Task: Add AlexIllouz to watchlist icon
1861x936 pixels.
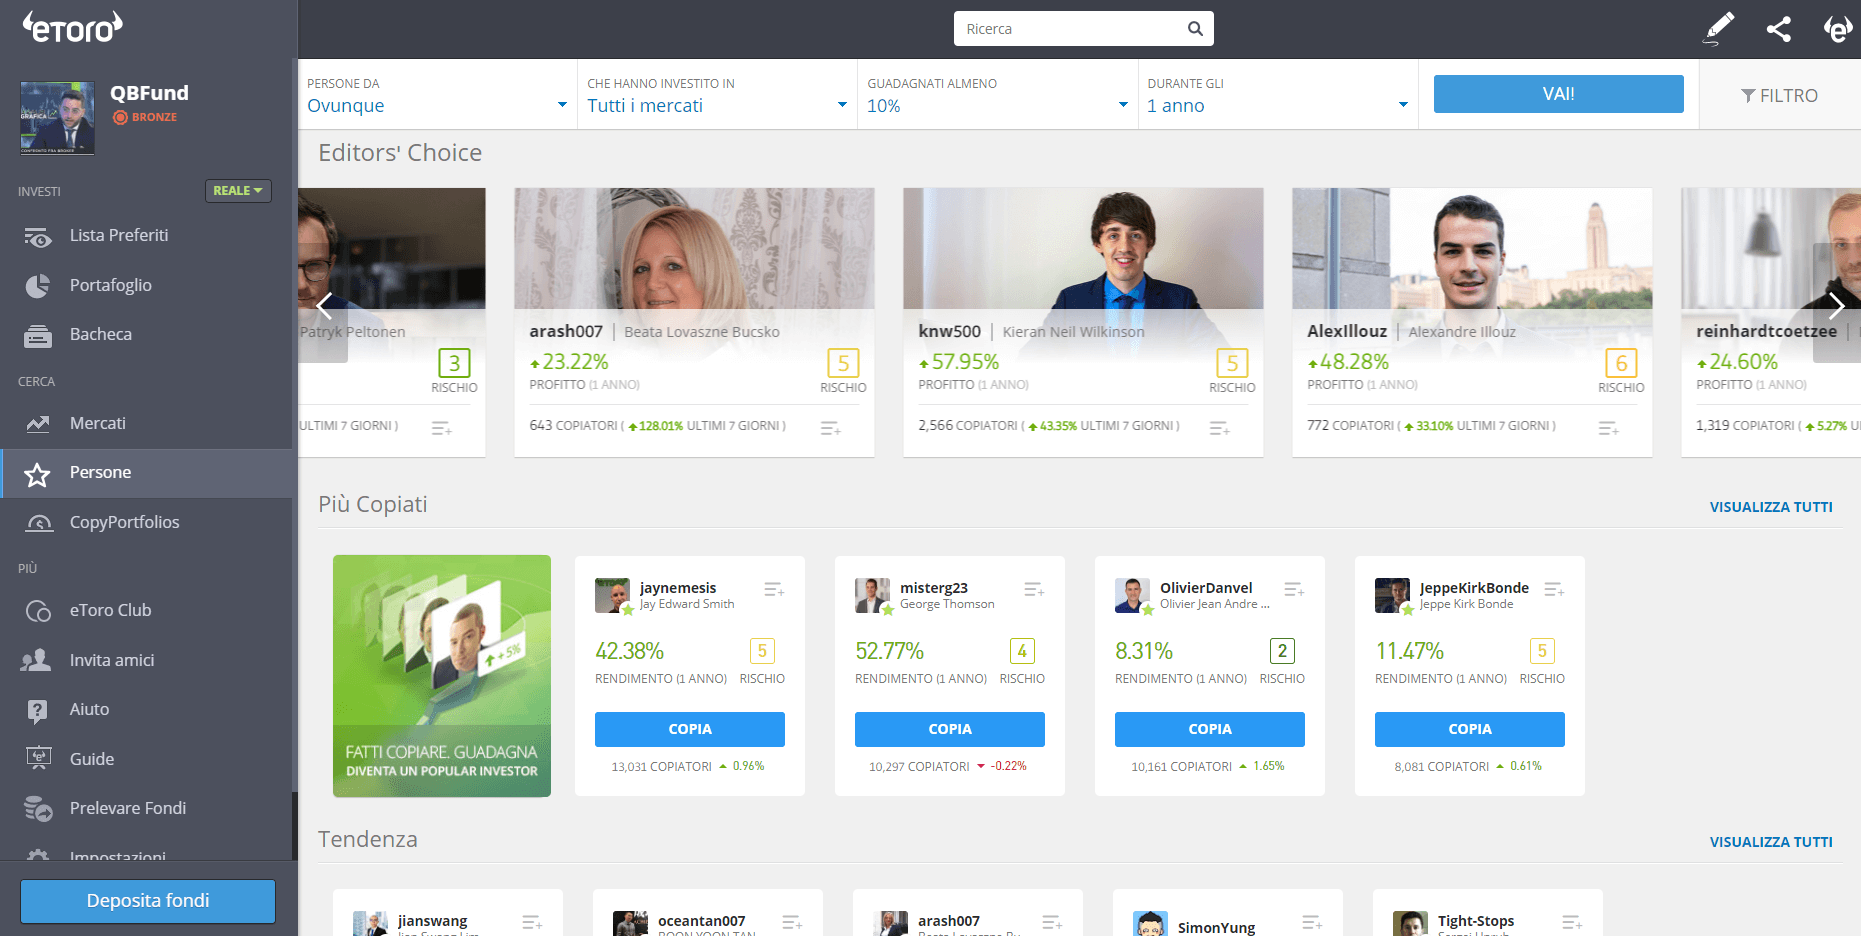Action: (x=1608, y=428)
